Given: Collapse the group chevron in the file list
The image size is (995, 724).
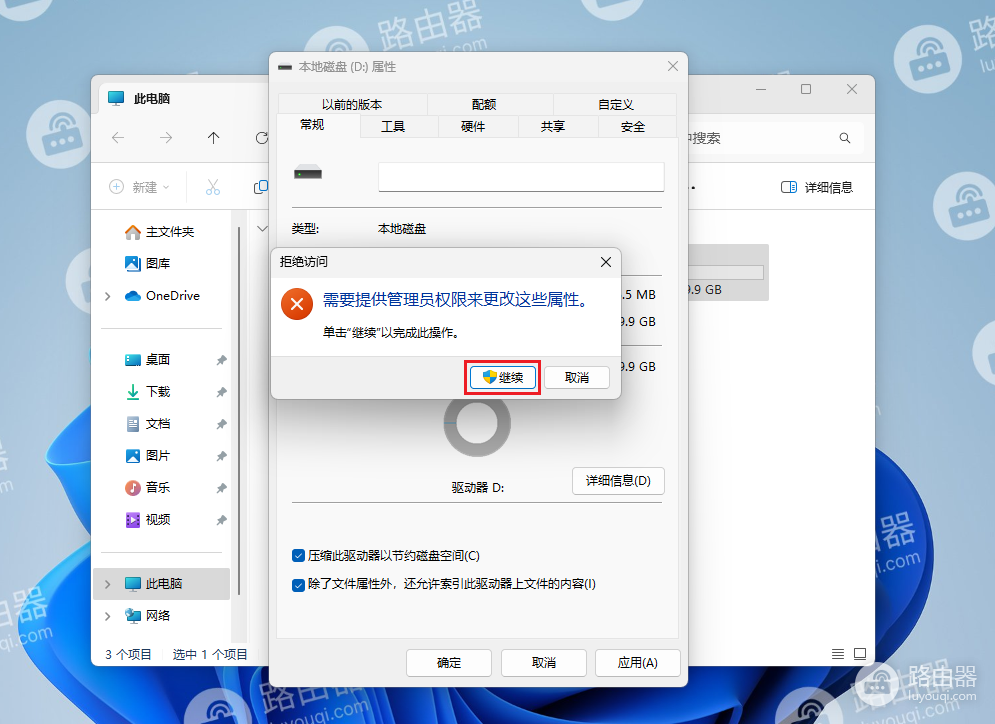Looking at the screenshot, I should [262, 228].
